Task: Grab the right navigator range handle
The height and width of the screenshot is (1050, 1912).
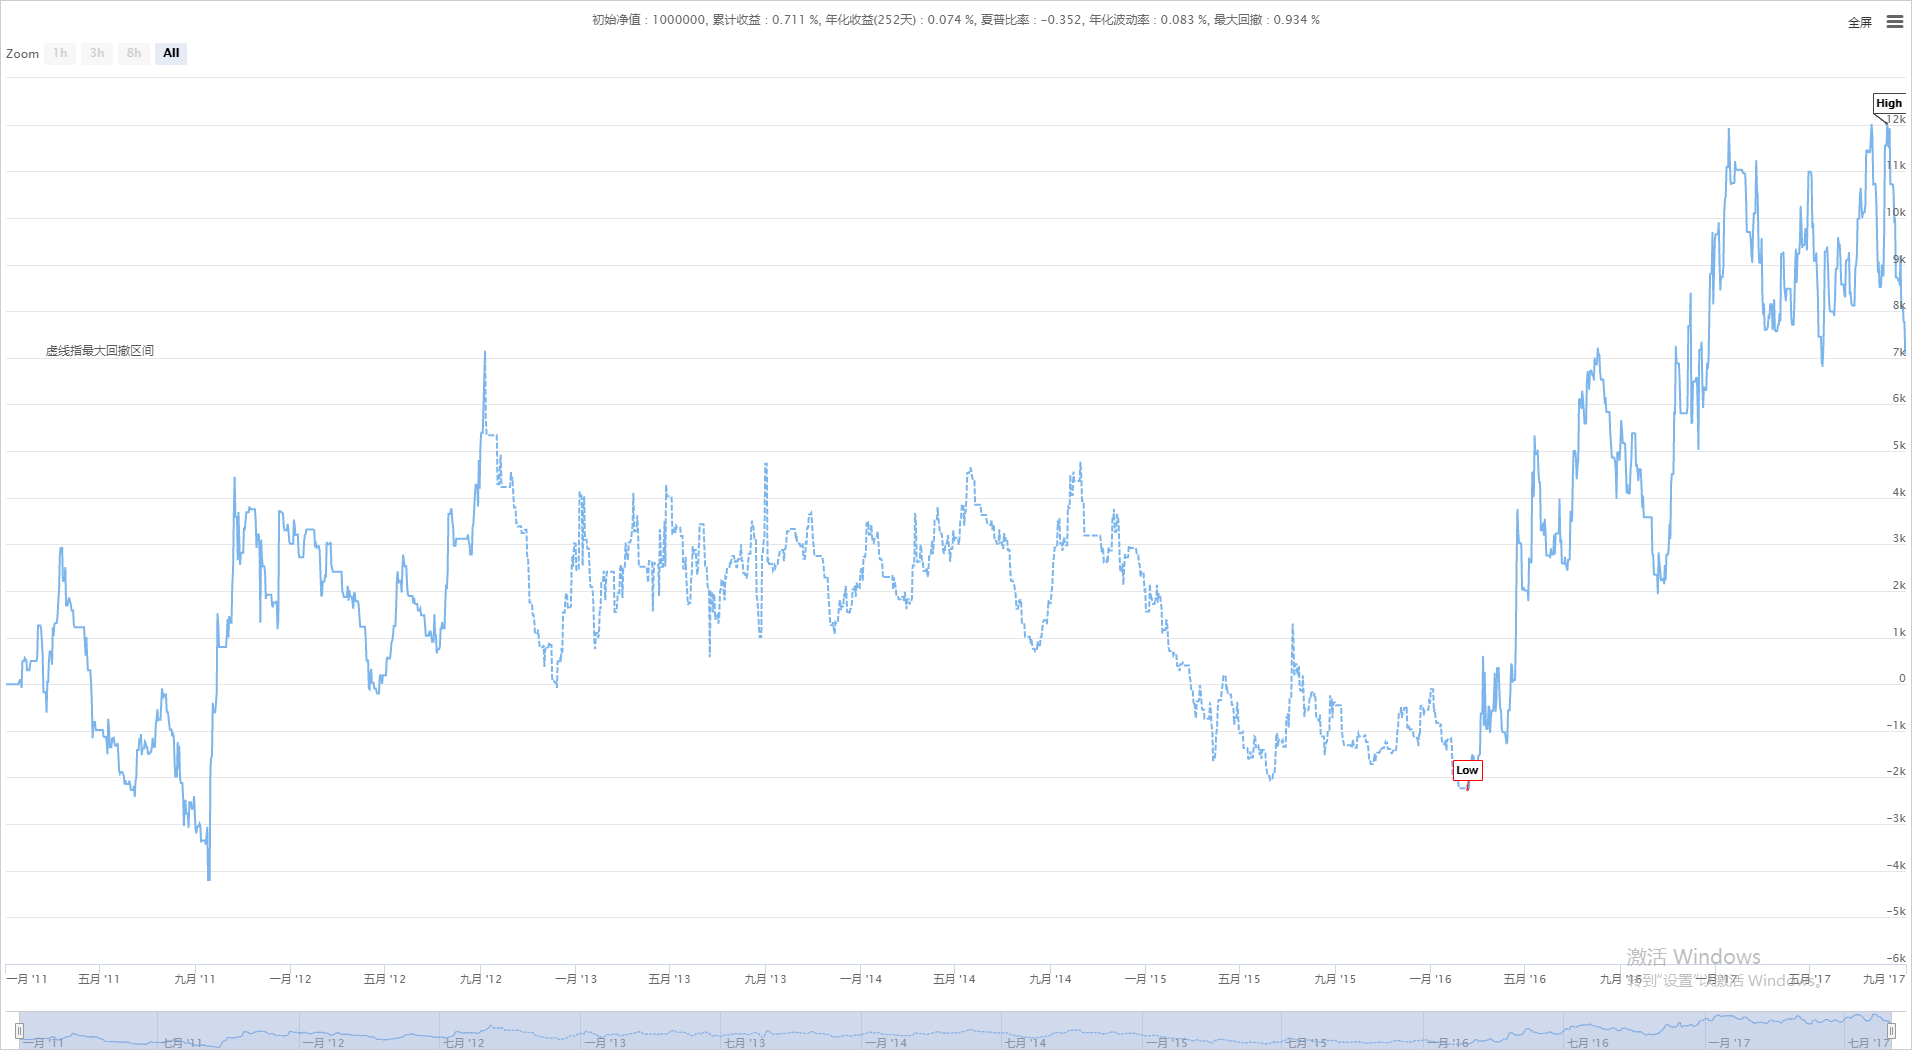Action: 1891,1031
